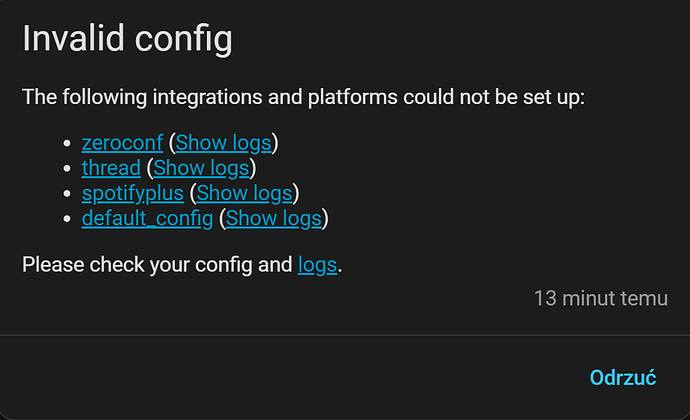Open the default_config integration link
This screenshot has width=690, height=420.
coord(147,218)
